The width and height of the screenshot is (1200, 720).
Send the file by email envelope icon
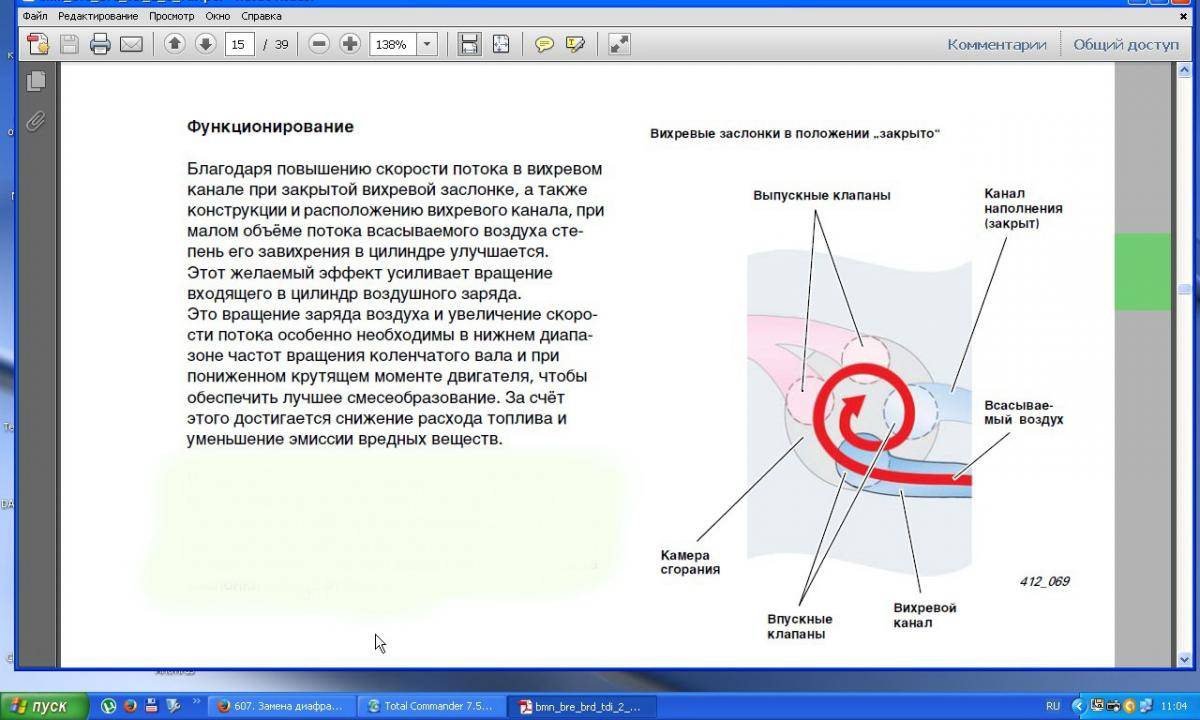(131, 44)
